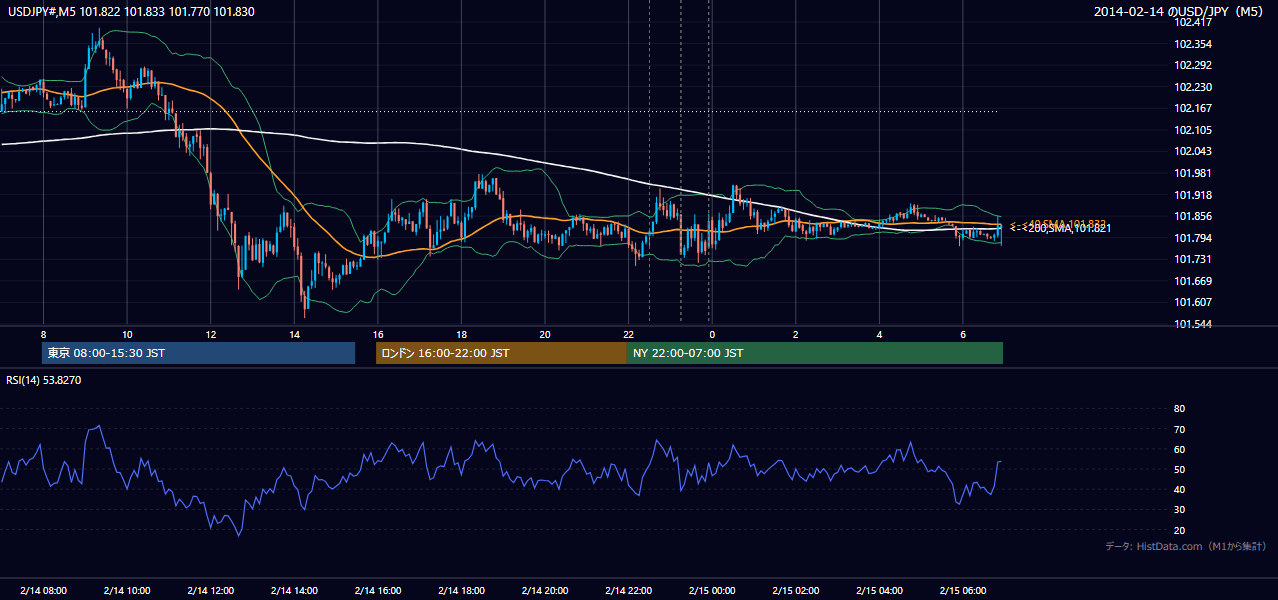Click the '2/15 06:00' bottom time label
1278x600 pixels.
pyautogui.click(x=962, y=591)
